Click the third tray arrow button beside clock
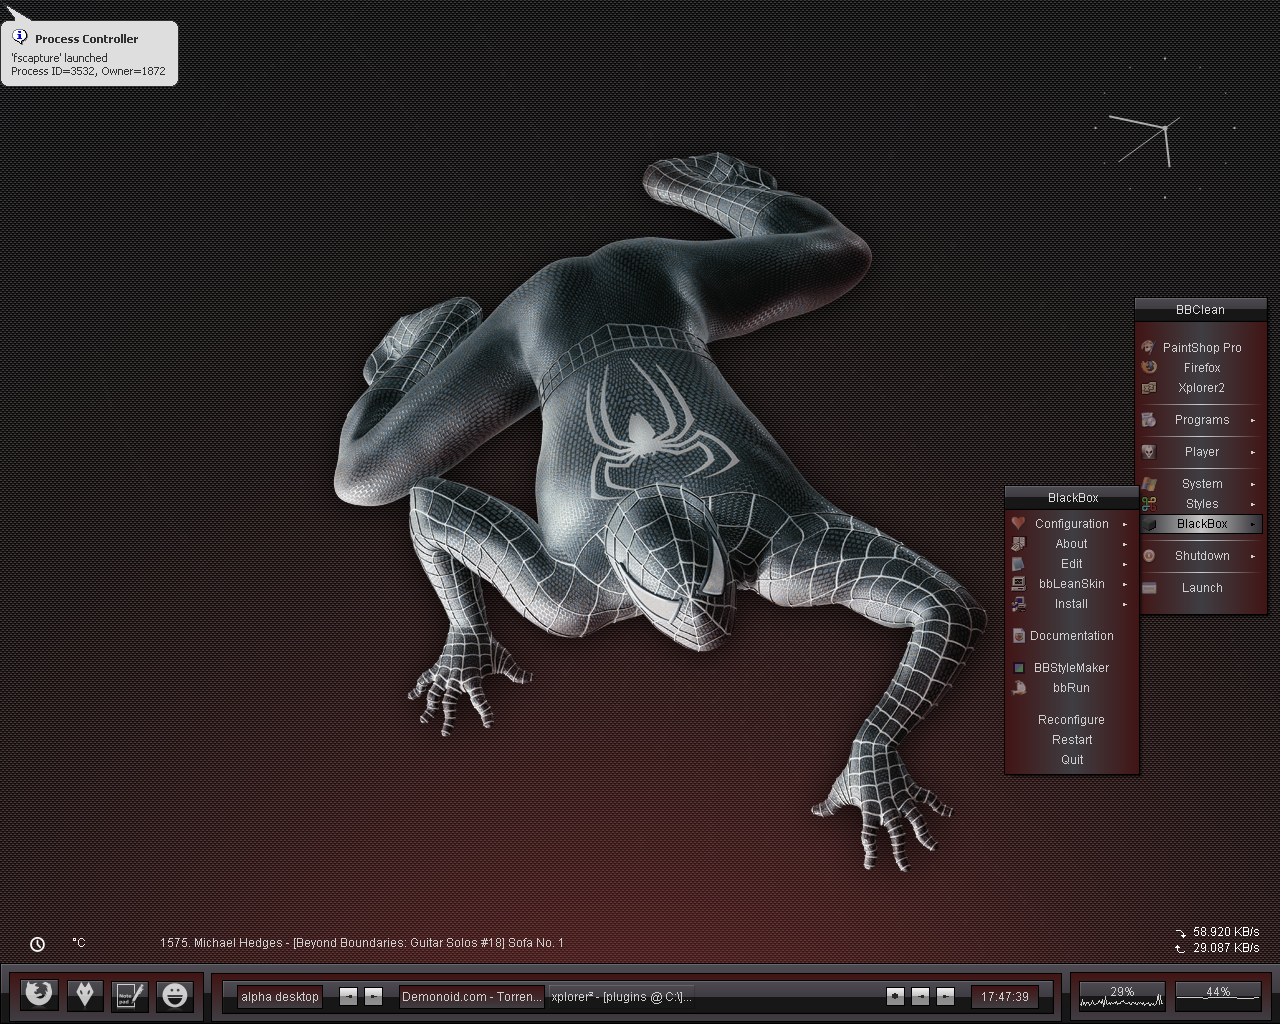Screen dimensions: 1280x1024 pyautogui.click(x=945, y=996)
